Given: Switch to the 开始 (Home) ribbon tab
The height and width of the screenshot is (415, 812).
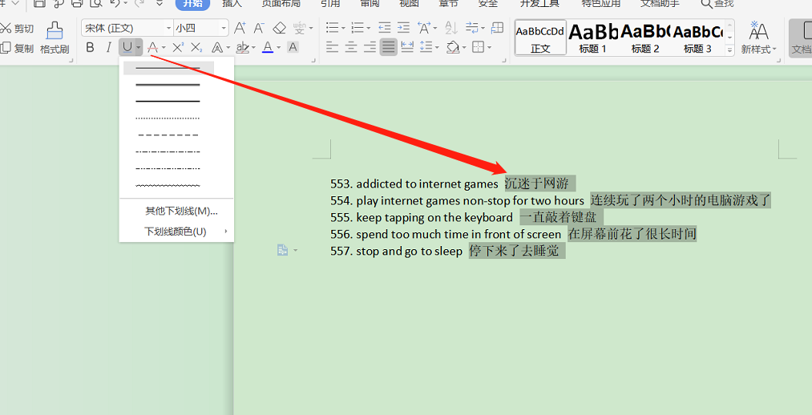Looking at the screenshot, I should coord(193,4).
